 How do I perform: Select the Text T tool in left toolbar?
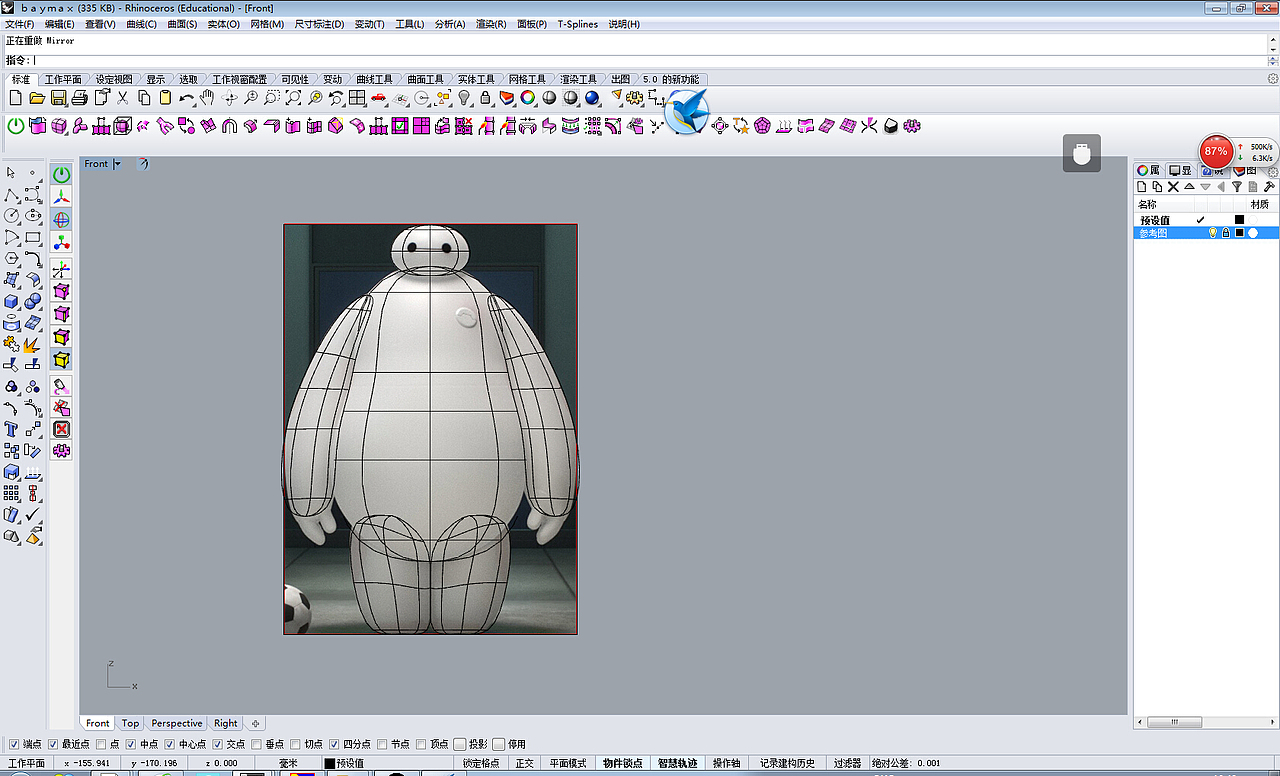point(11,430)
